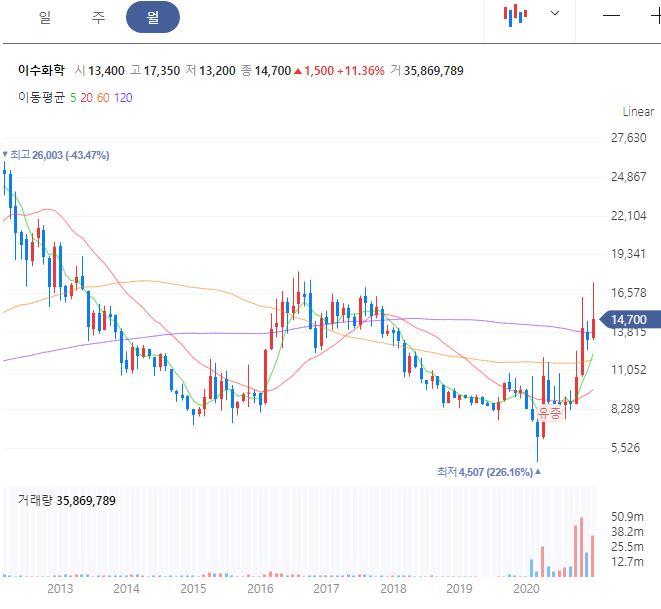The image size is (661, 609).
Task: Click the 14,700 current price tag
Action: coord(629,319)
